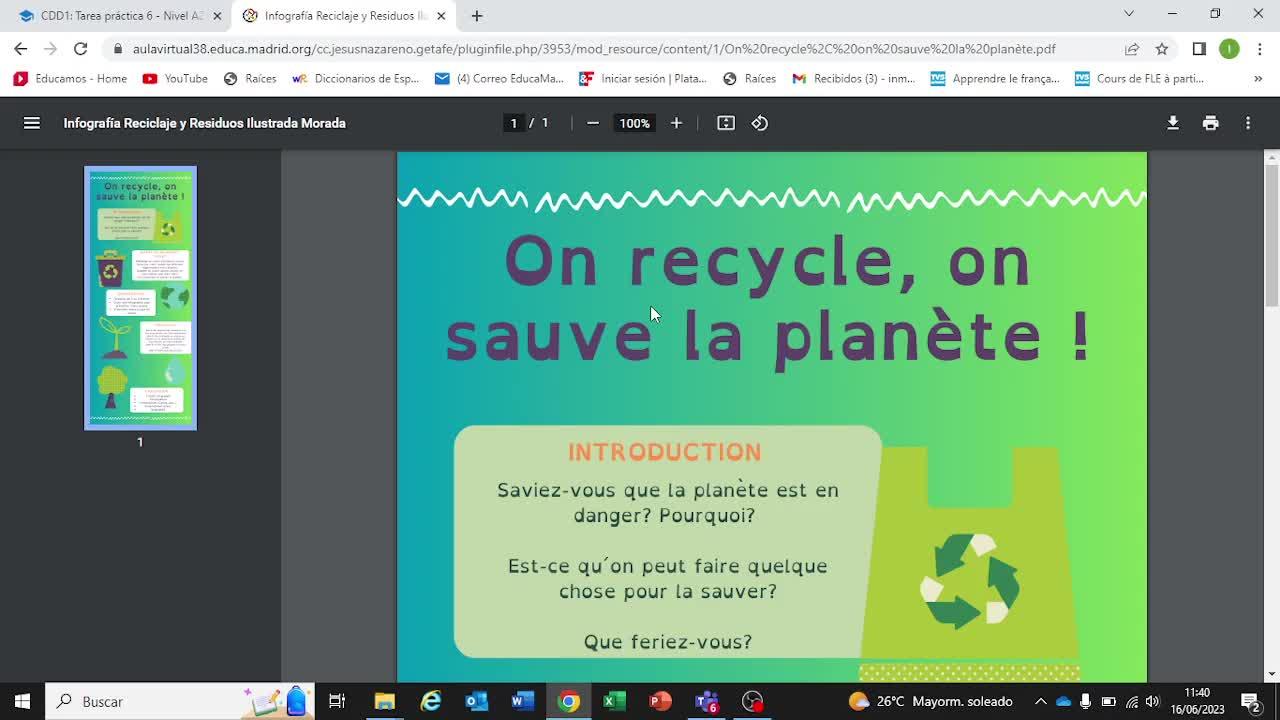The height and width of the screenshot is (720, 1280).
Task: Show hidden system tray icons
Action: point(1040,701)
